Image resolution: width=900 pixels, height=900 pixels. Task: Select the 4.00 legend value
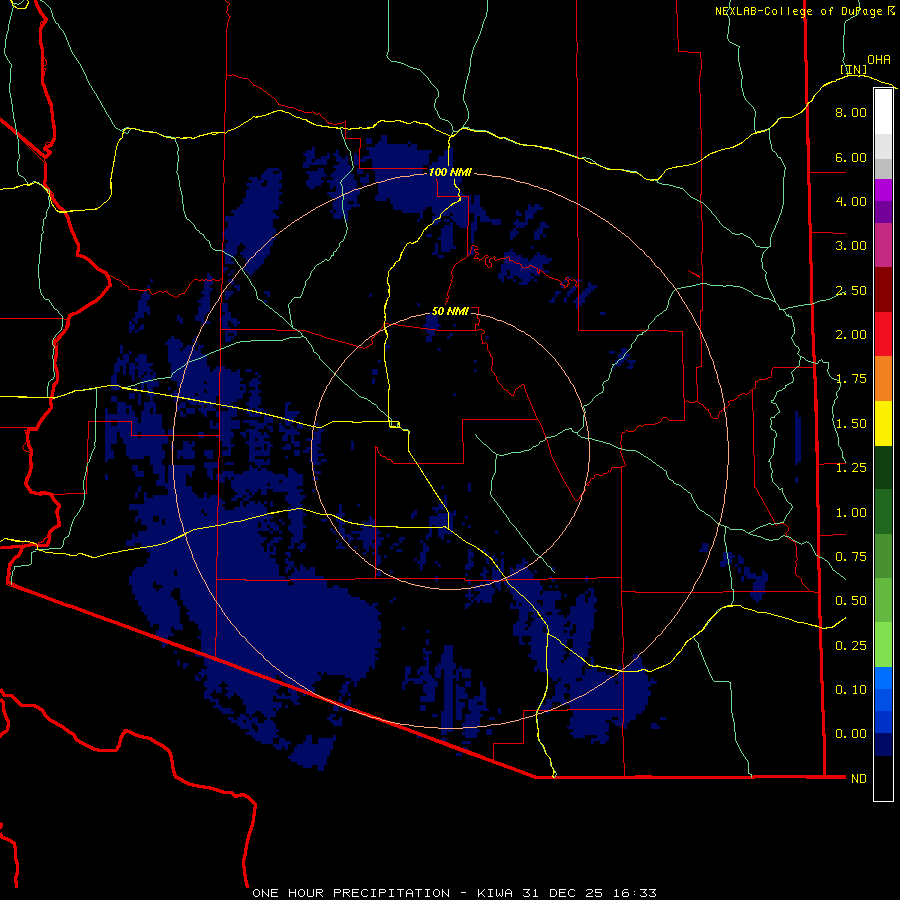(x=851, y=201)
